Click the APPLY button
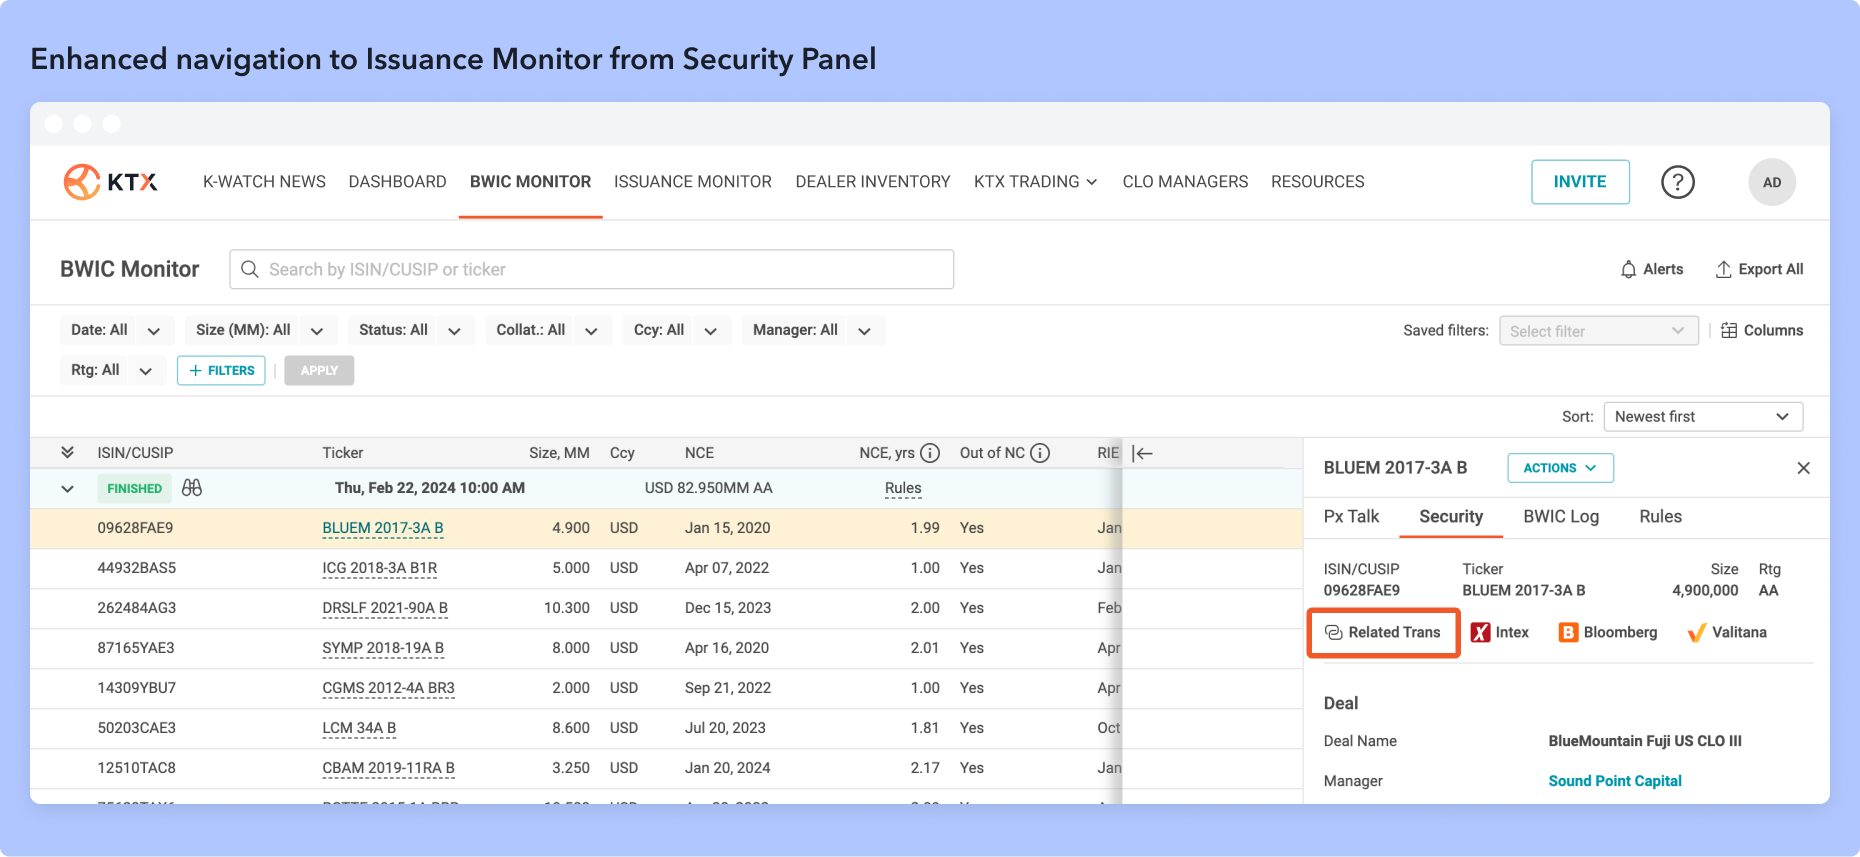The height and width of the screenshot is (857, 1860). pos(319,370)
